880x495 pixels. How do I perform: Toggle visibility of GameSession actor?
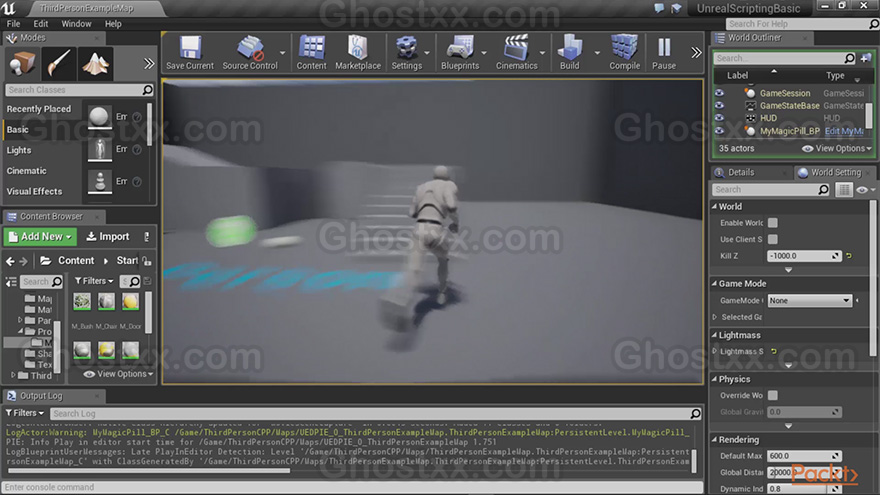click(x=719, y=93)
